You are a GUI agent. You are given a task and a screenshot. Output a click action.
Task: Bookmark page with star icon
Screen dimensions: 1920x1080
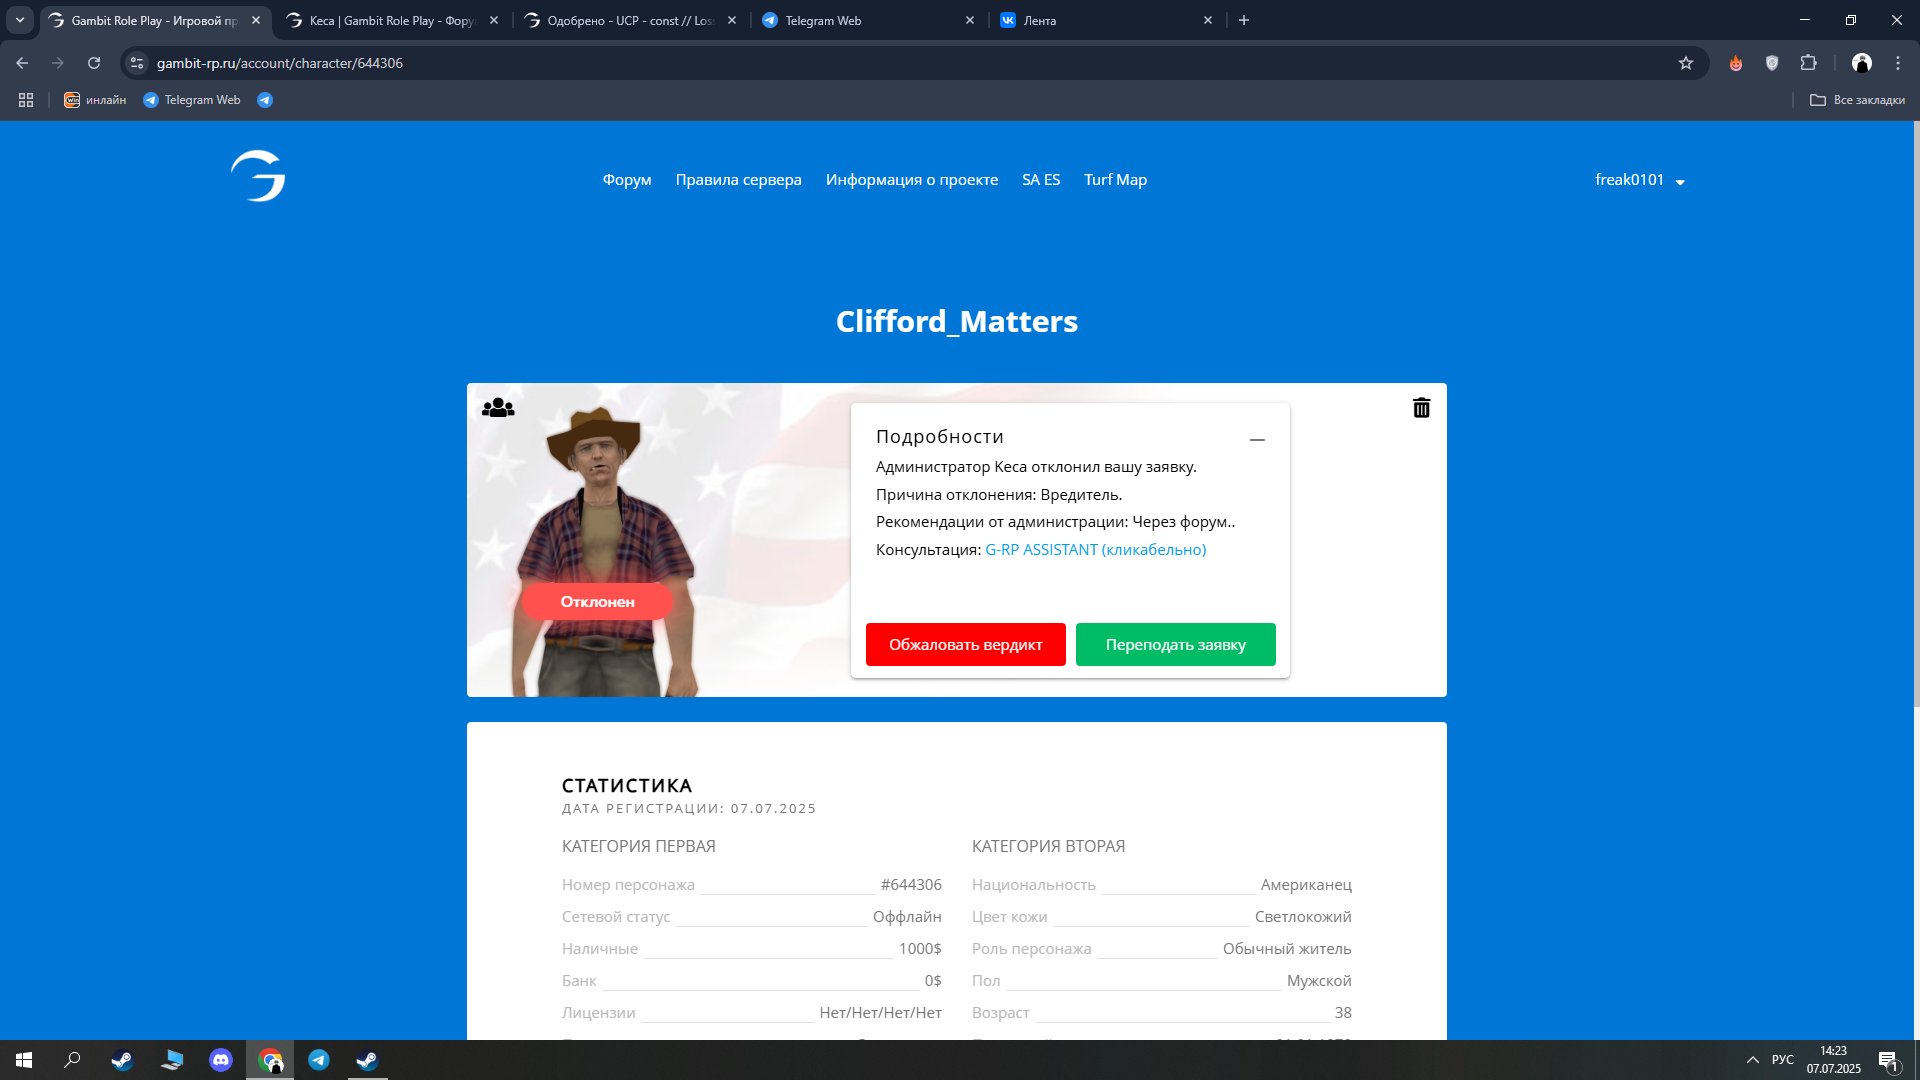click(x=1686, y=63)
